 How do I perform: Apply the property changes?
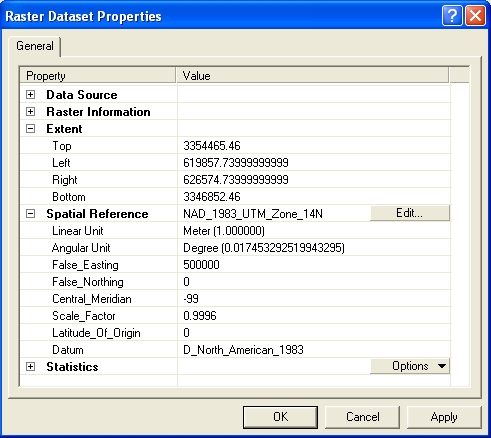444,417
